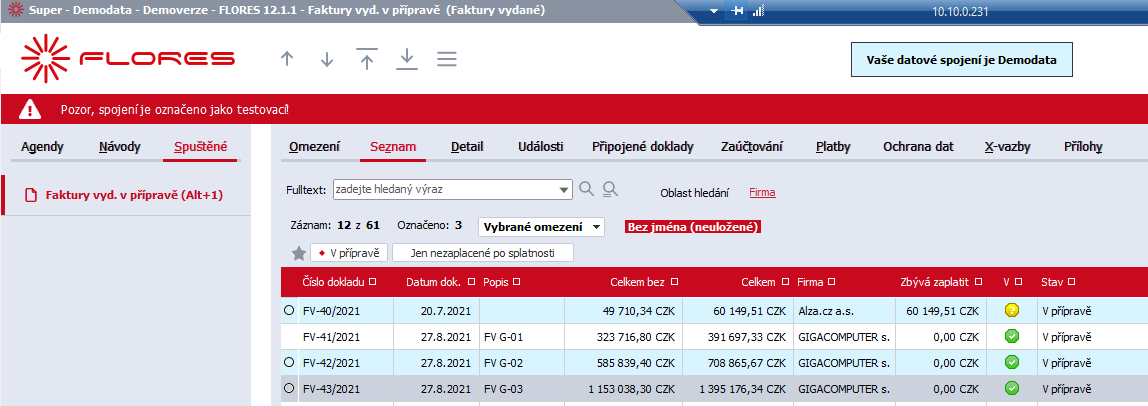This screenshot has width=1148, height=406.
Task: Open Číslo dokladu column header filter box
Action: 373,282
